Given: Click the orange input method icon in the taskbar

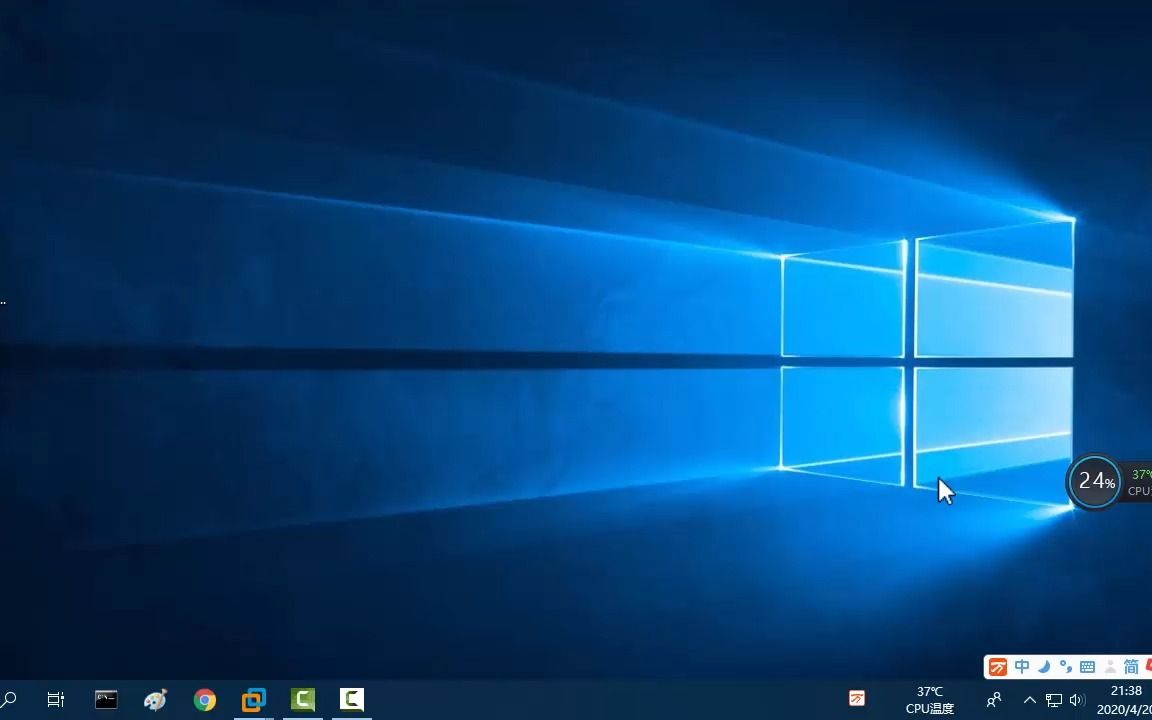Looking at the screenshot, I should (857, 699).
